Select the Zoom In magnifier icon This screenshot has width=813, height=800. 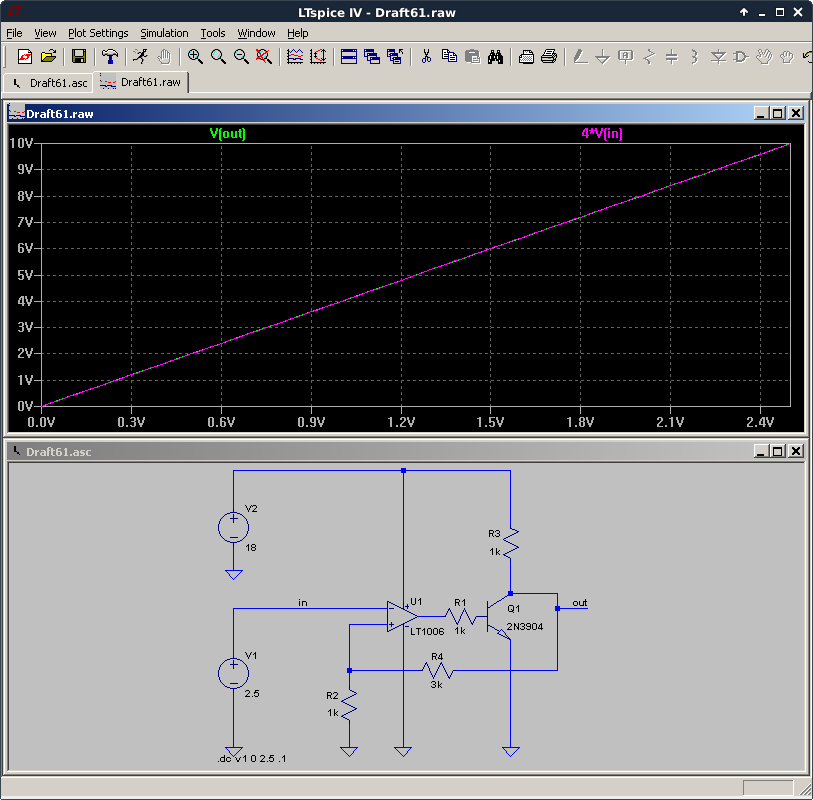[x=195, y=57]
